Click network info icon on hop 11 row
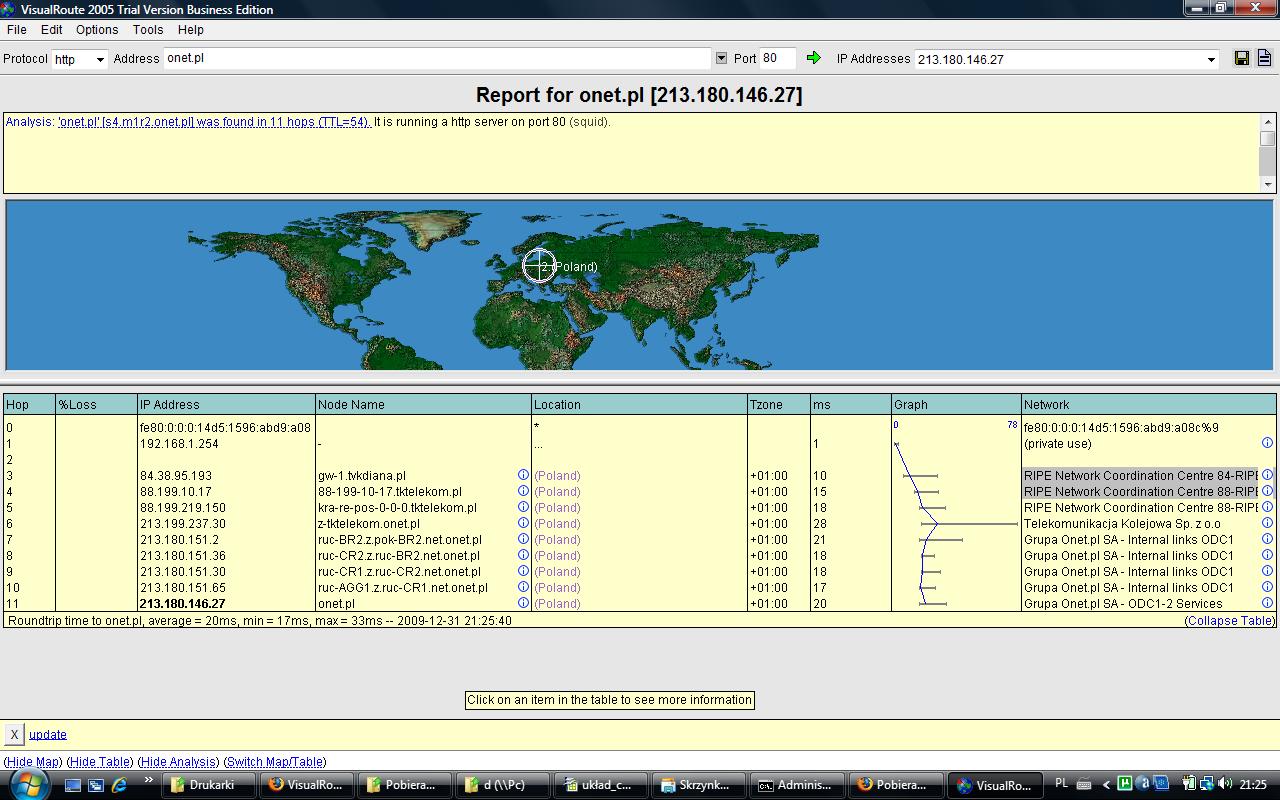Screen dimensions: 1280x800 [x=1267, y=603]
